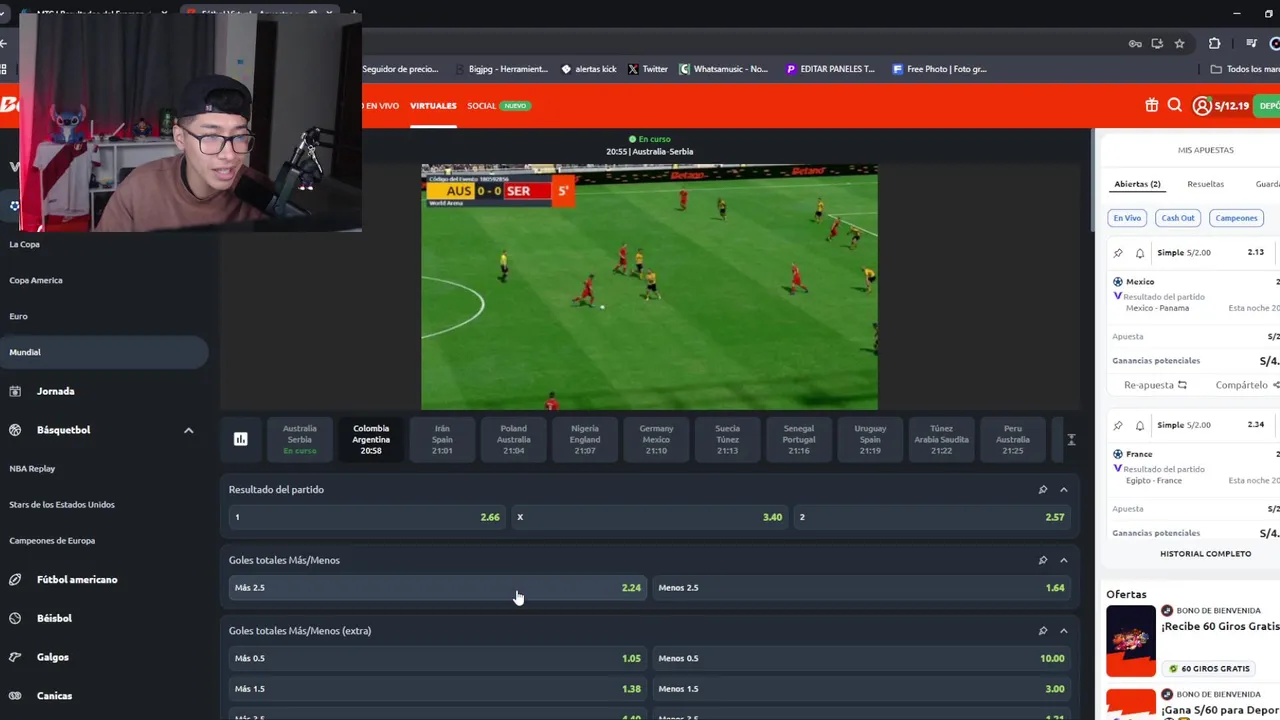Image resolution: width=1280 pixels, height=720 pixels.
Task: Select the Básquetbol ball icon in sidebar
Action: click(x=15, y=430)
